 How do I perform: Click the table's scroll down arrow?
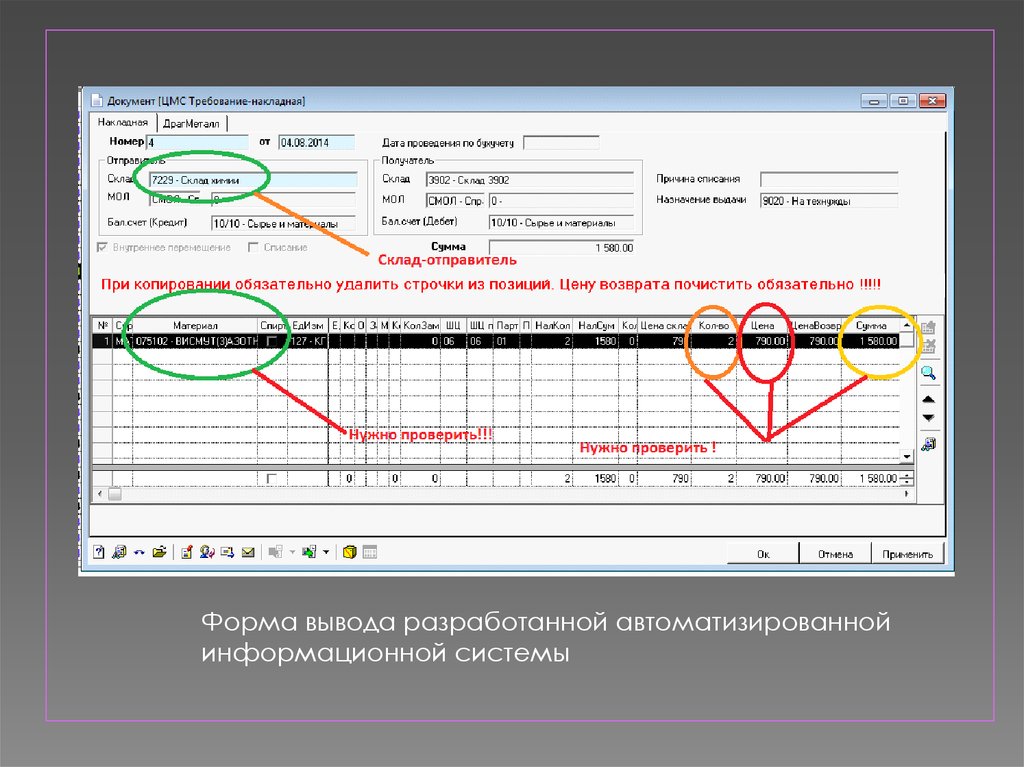pos(908,456)
